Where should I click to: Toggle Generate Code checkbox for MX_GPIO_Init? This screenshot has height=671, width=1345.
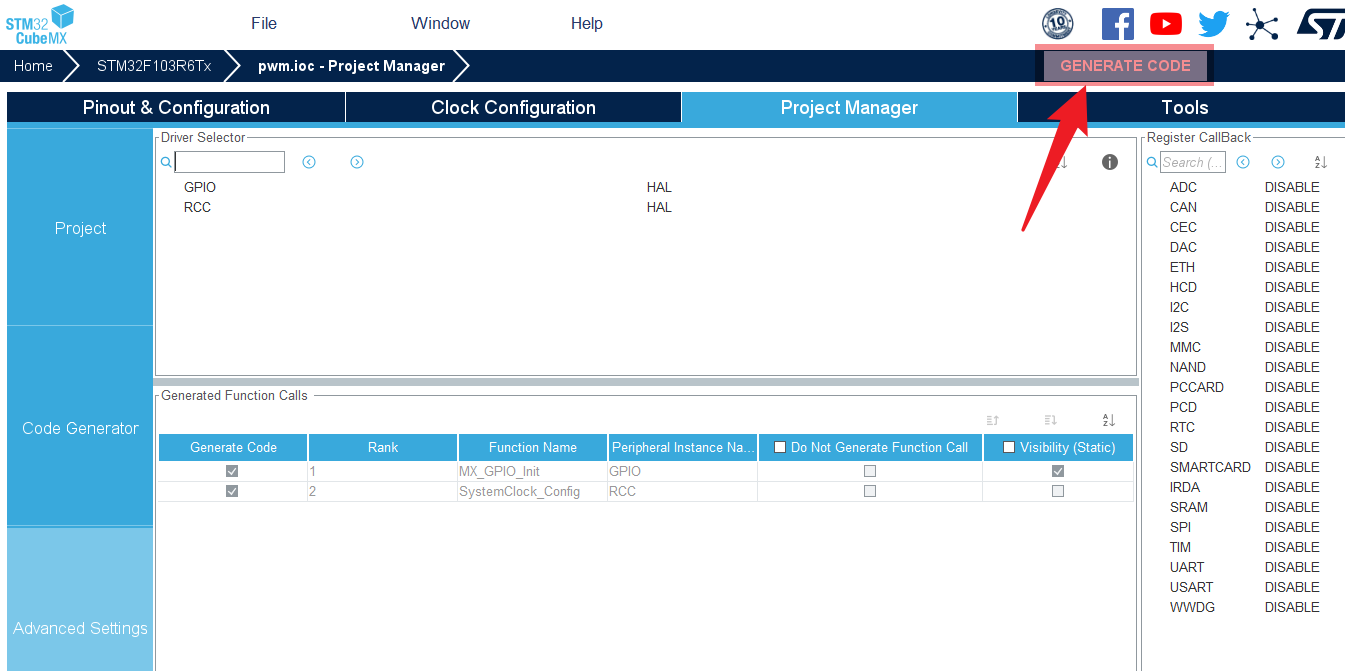[232, 471]
